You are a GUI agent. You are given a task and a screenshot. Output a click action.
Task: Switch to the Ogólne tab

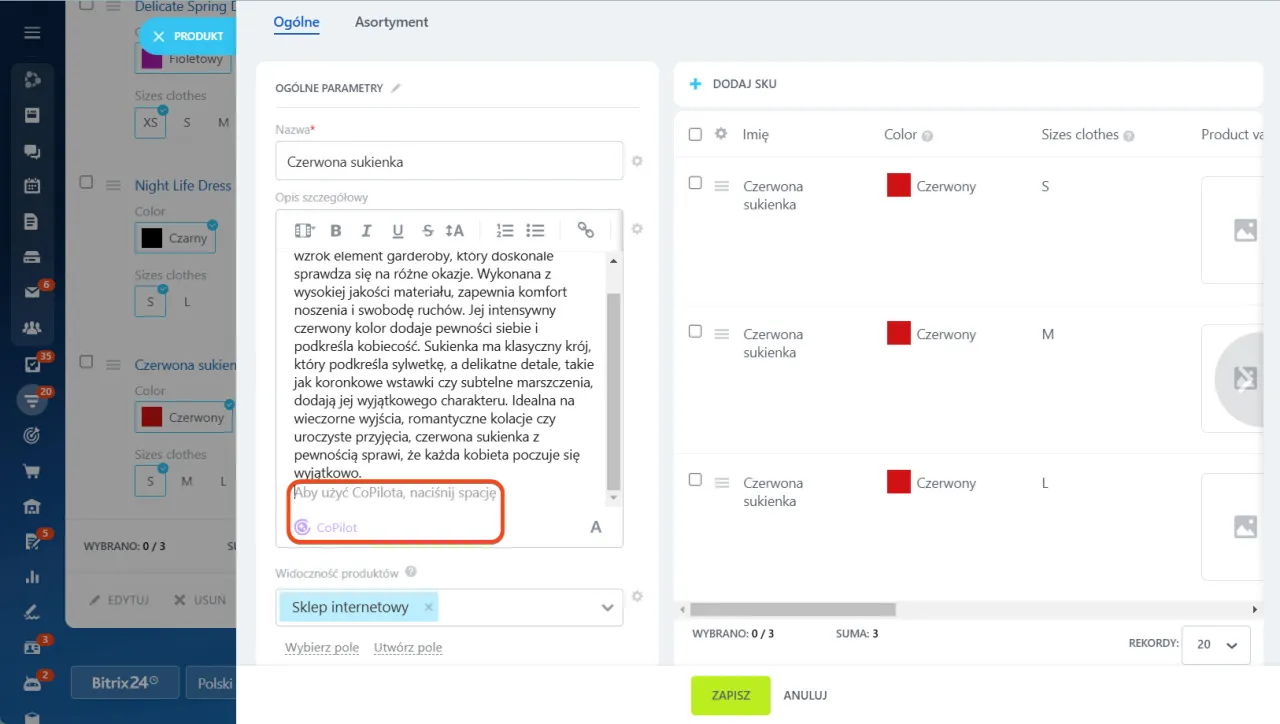click(296, 22)
